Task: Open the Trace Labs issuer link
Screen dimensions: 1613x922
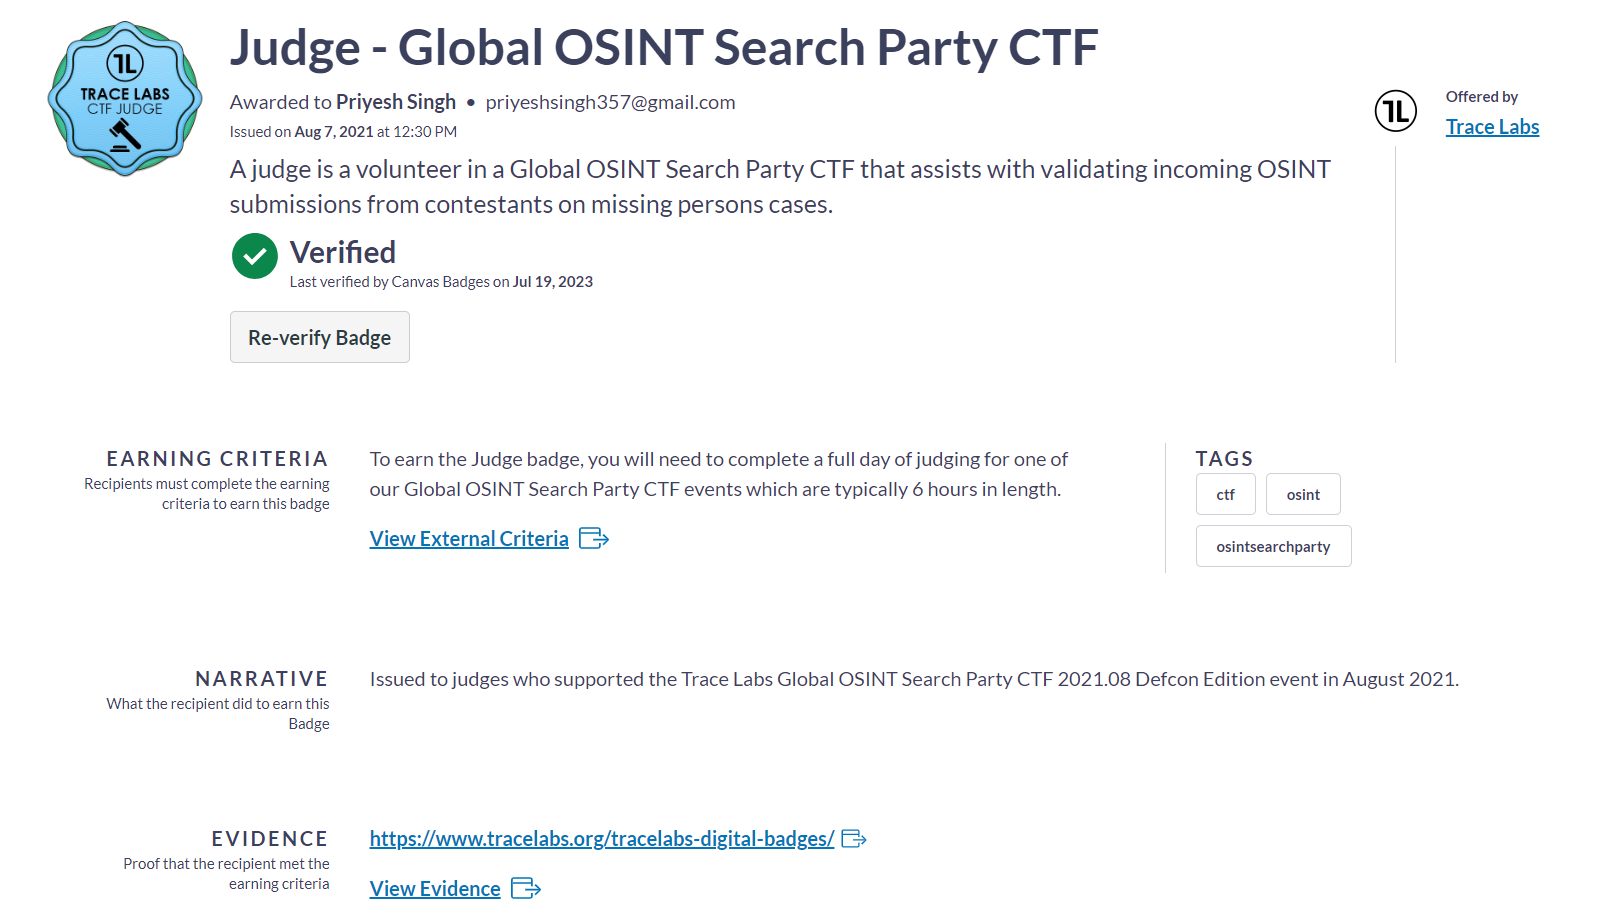Action: (x=1492, y=127)
